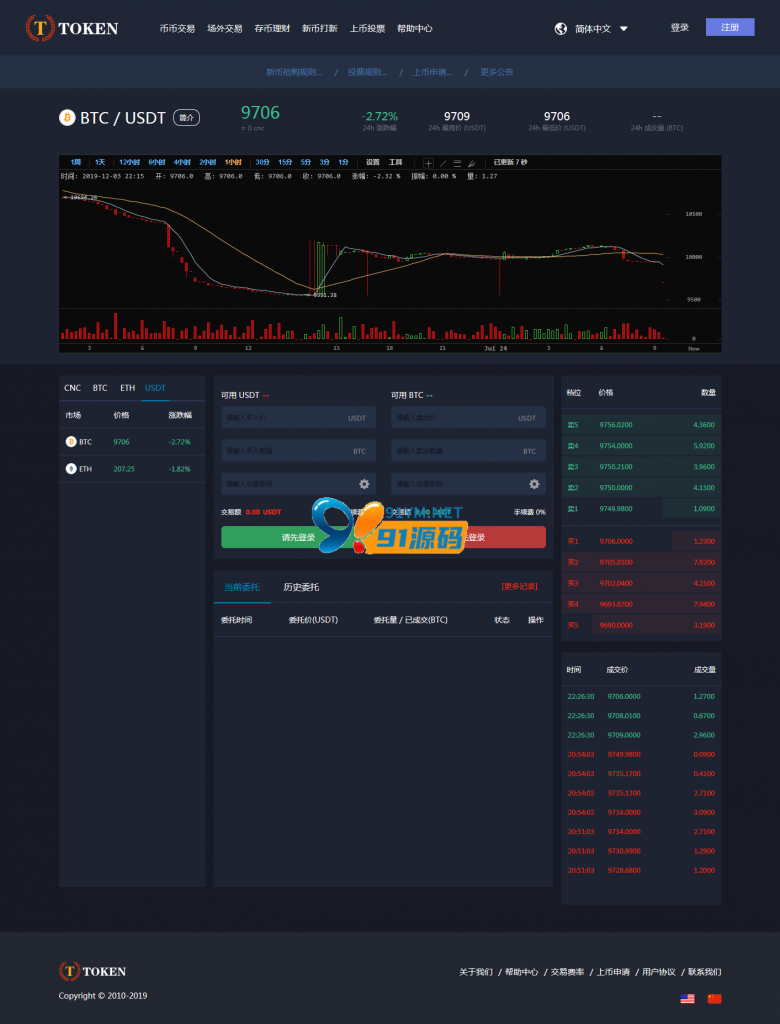Select the ETH market tab

tap(127, 388)
